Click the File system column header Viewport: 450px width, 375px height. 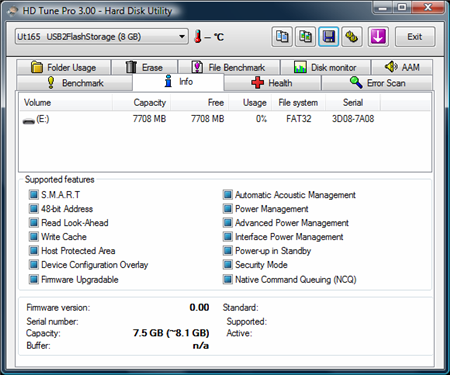coord(298,103)
